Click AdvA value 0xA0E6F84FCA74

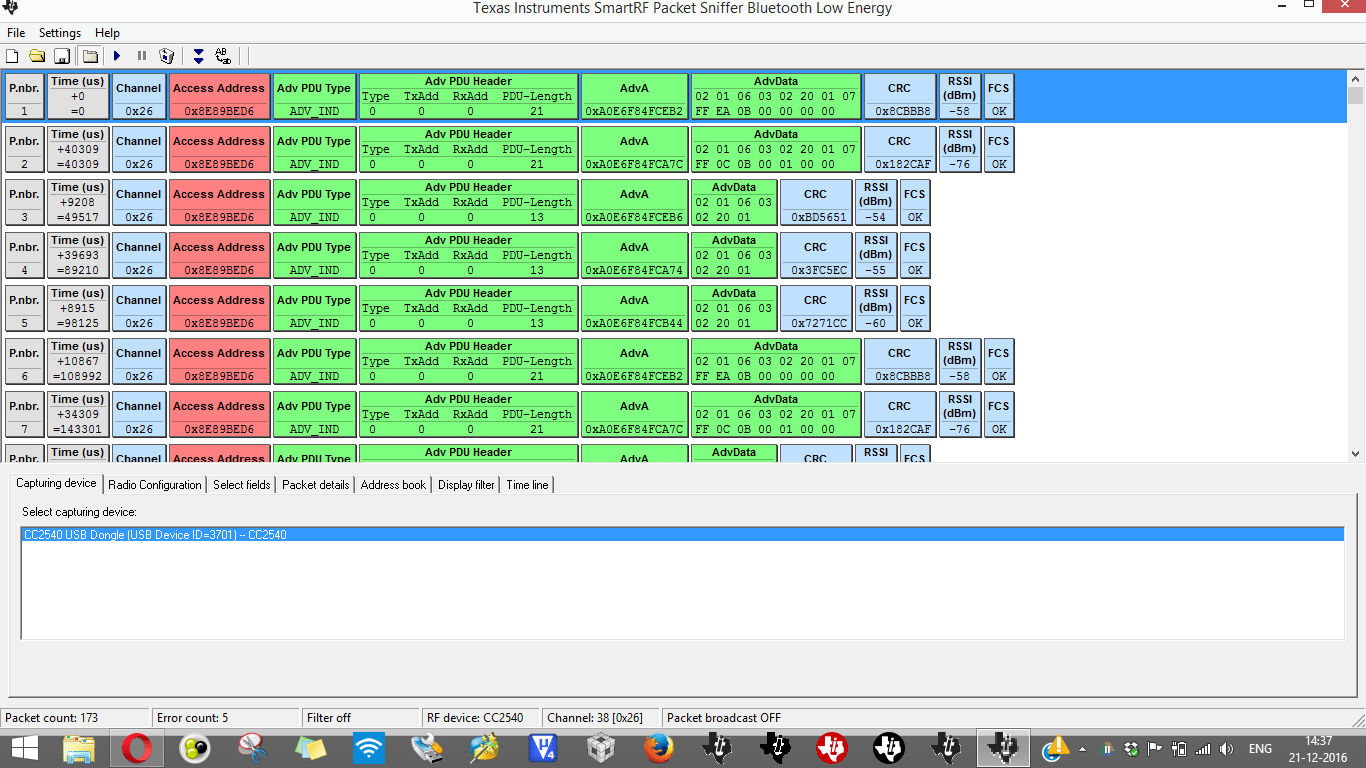coord(634,270)
